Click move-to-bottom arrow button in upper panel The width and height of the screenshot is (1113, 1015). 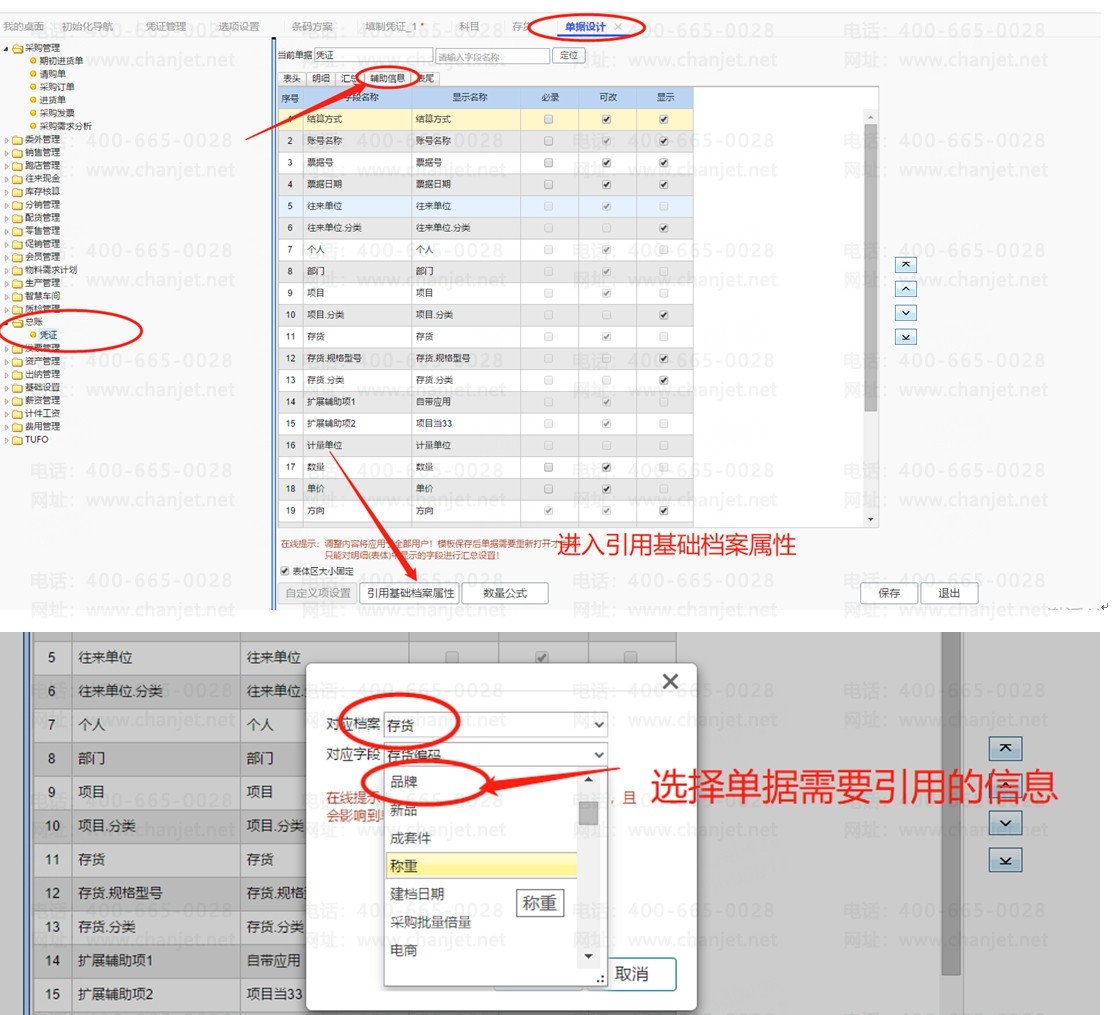point(905,337)
